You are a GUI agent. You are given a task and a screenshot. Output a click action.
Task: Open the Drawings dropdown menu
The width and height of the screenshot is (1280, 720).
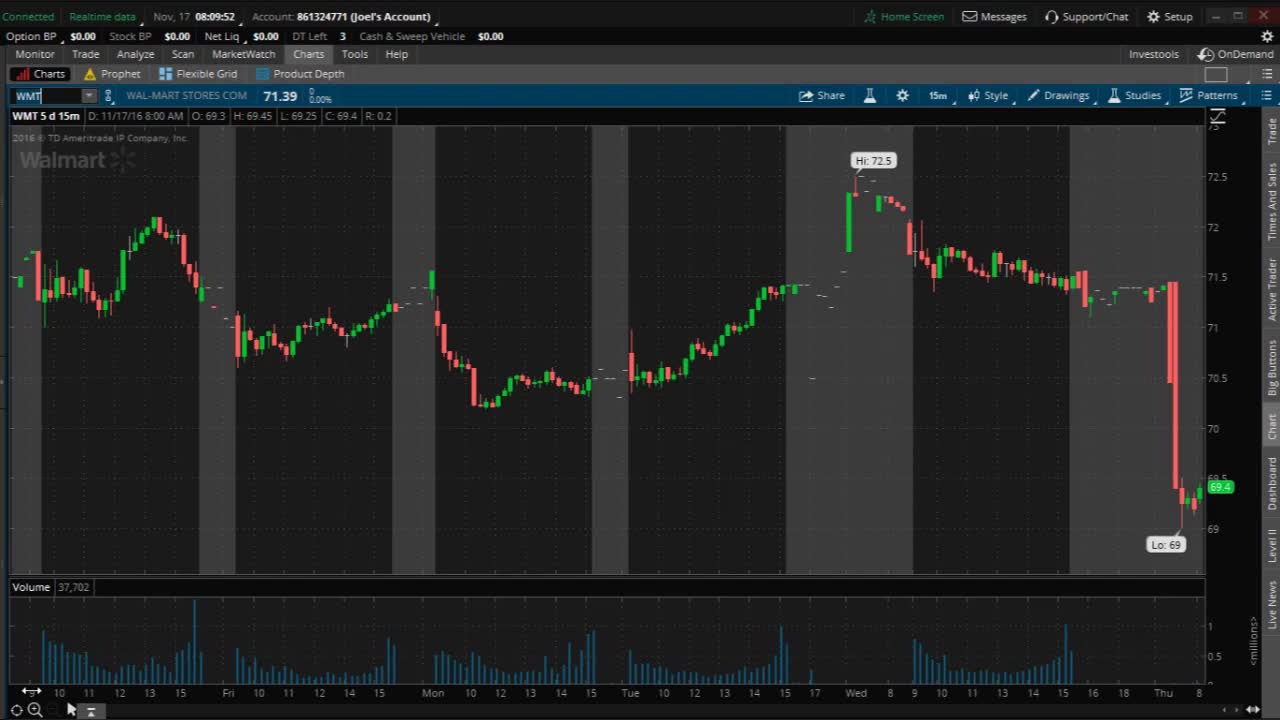click(1059, 96)
